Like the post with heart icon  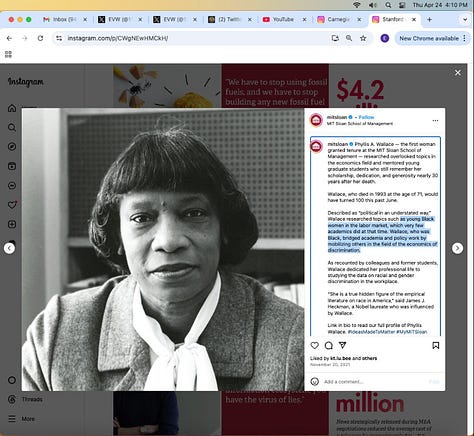315,345
